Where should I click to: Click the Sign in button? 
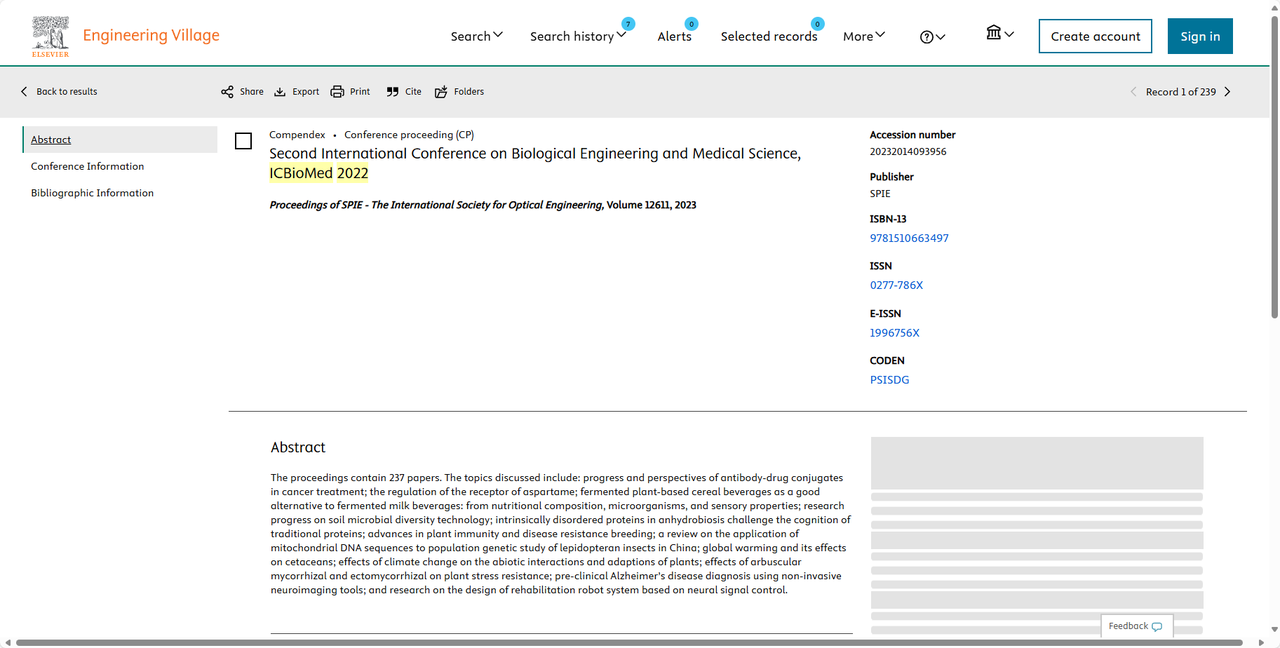point(1200,36)
